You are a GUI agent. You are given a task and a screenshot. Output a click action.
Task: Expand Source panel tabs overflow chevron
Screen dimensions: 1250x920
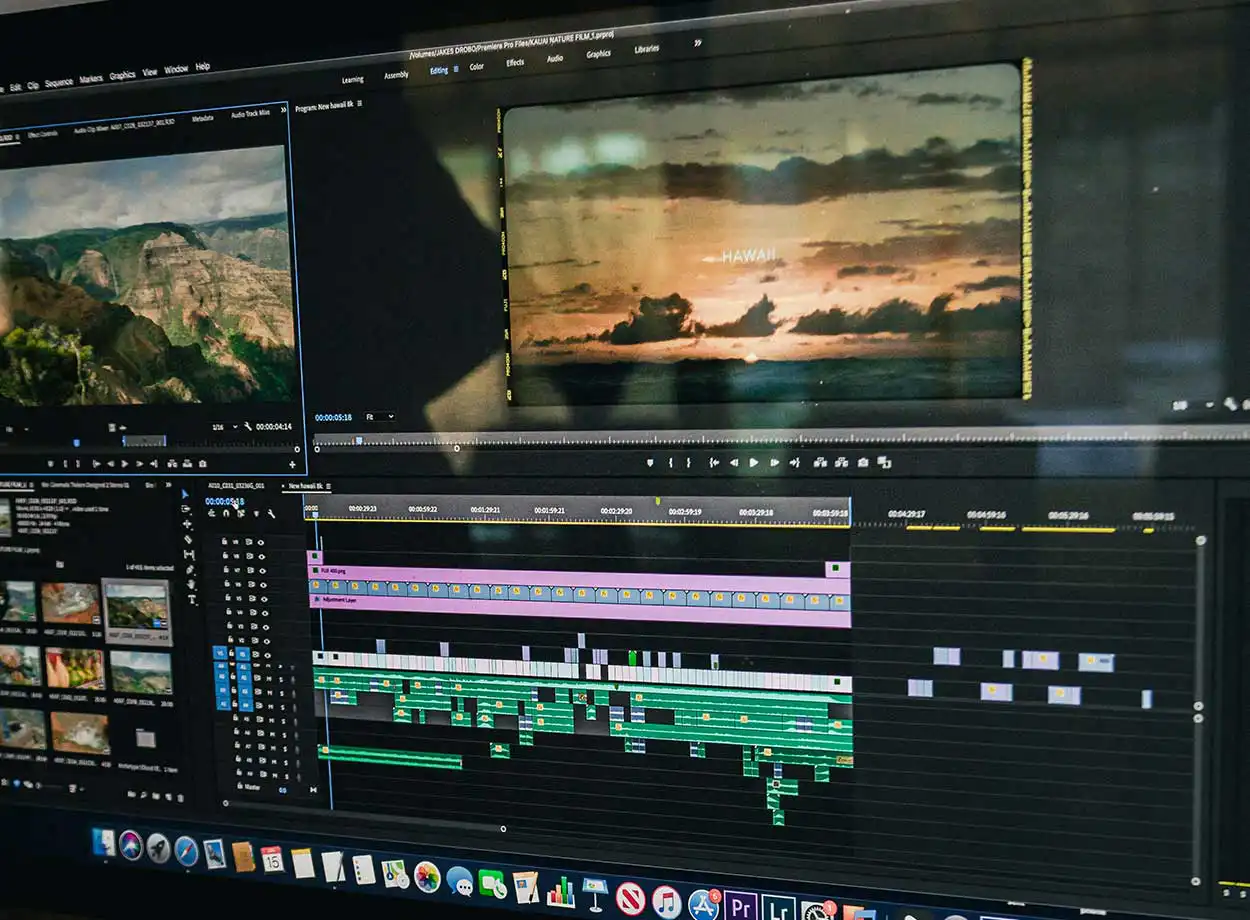[284, 110]
